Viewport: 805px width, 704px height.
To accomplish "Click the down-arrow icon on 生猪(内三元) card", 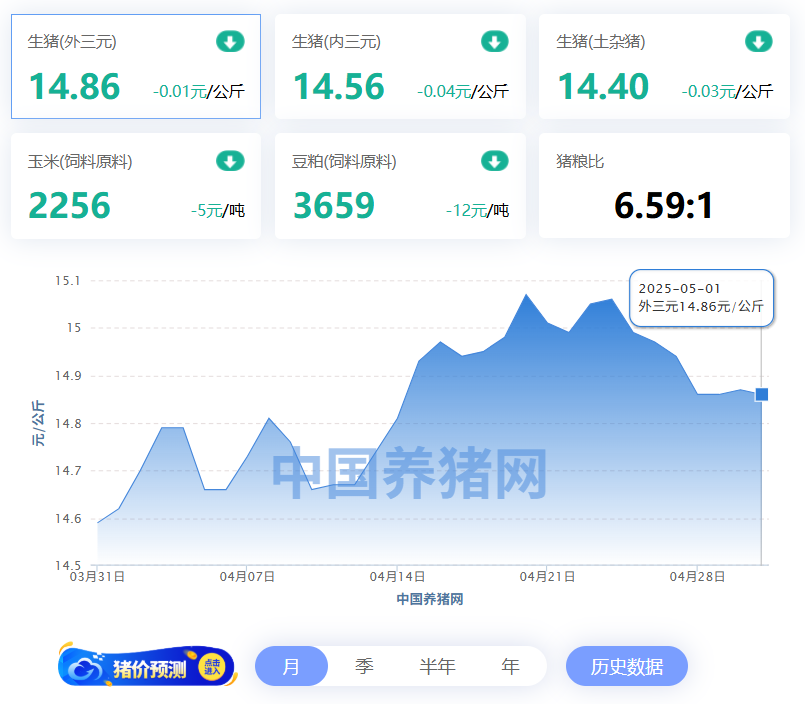I will pos(495,42).
